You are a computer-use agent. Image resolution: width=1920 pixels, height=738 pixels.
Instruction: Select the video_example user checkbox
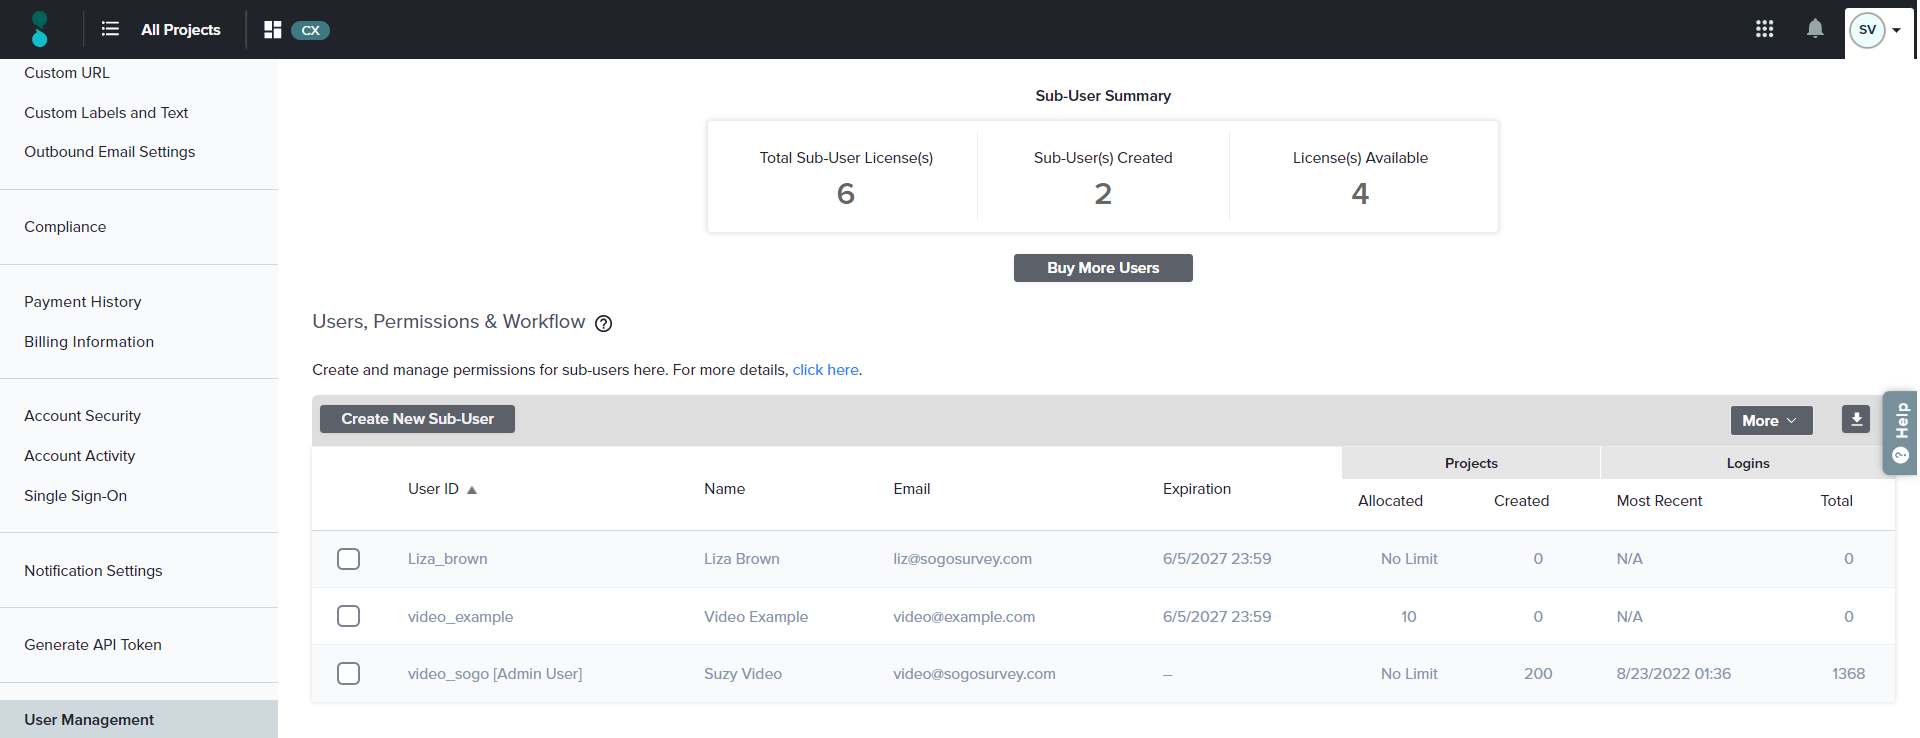pyautogui.click(x=348, y=616)
